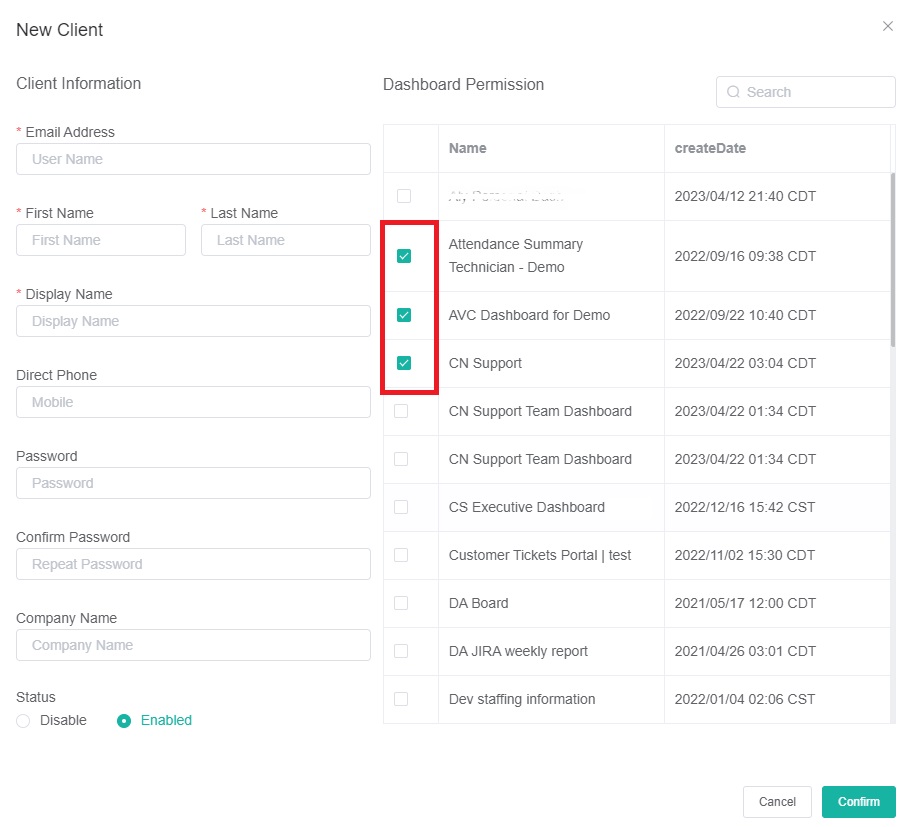
Task: Select Dev staffing information checkbox
Action: pos(401,699)
